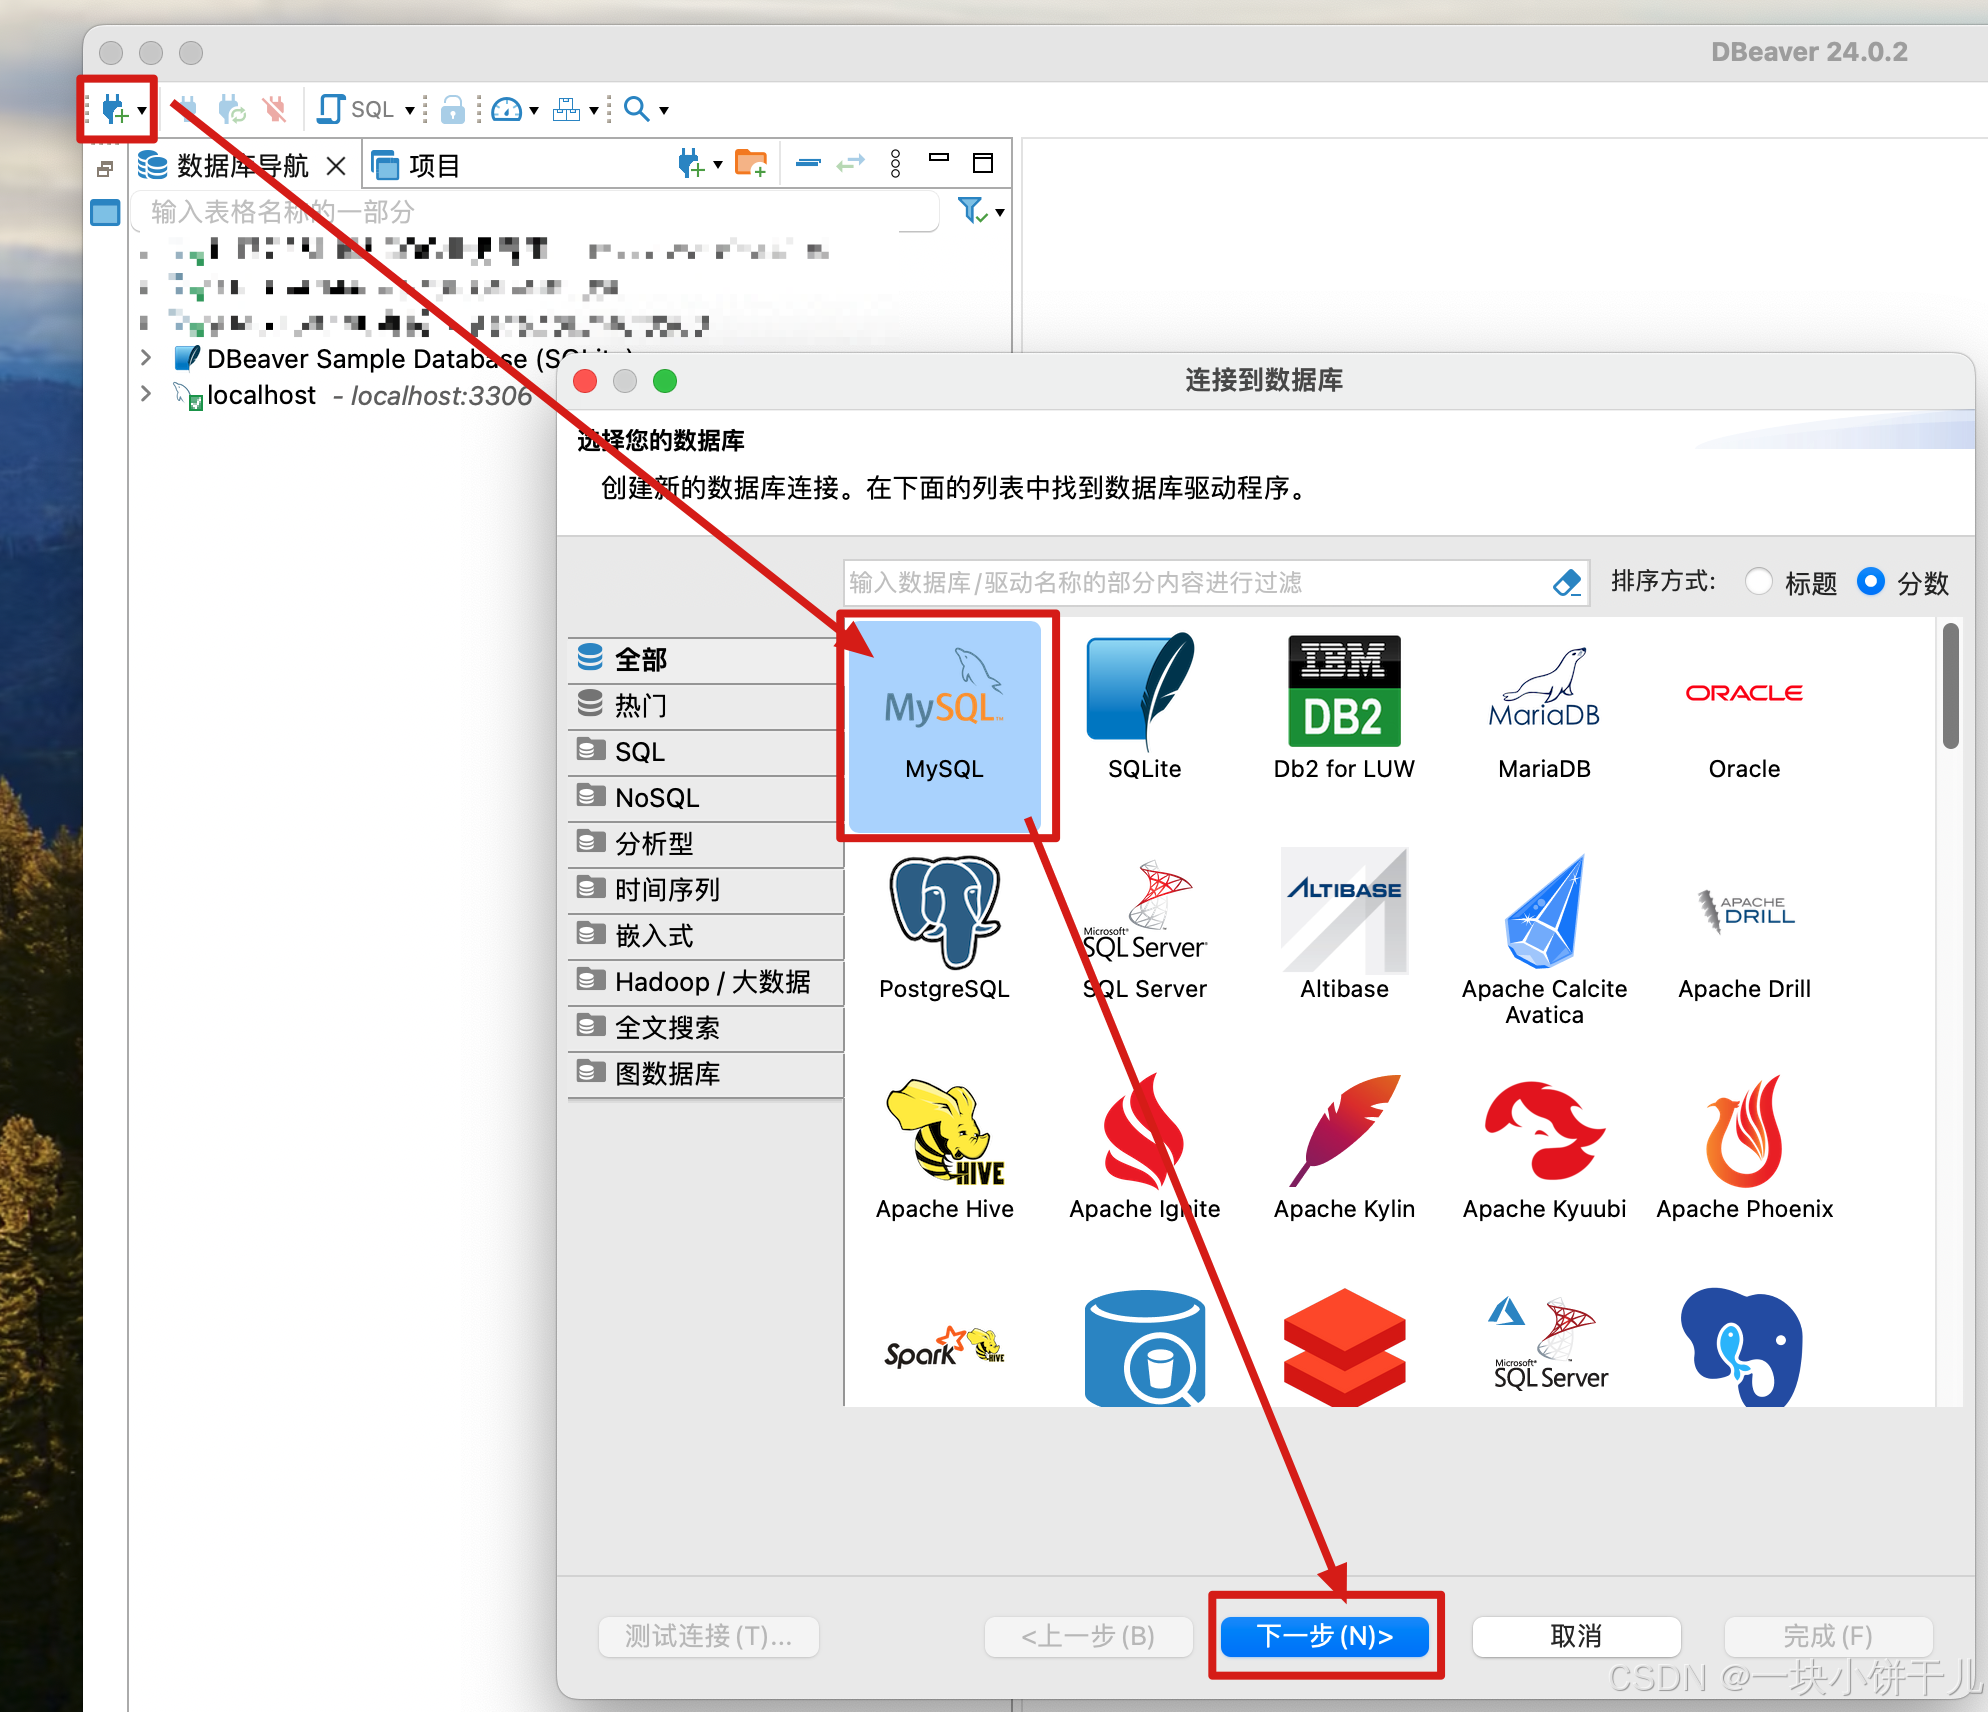Expand DBeaver Sample Database node
This screenshot has height=1712, width=1988.
[146, 358]
